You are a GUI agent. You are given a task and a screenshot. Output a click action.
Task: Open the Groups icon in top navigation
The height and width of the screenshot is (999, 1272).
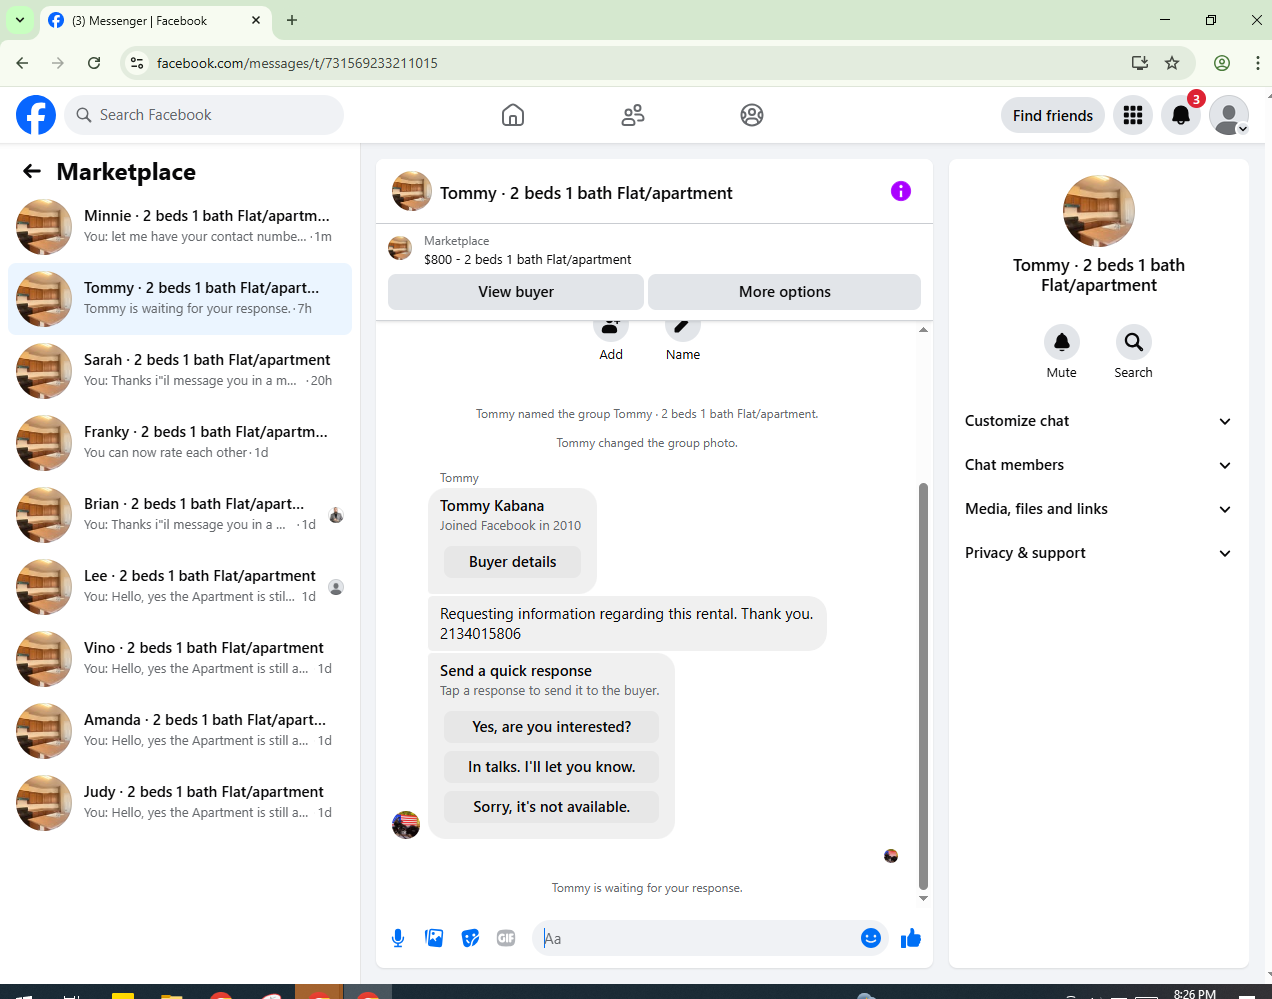point(752,115)
